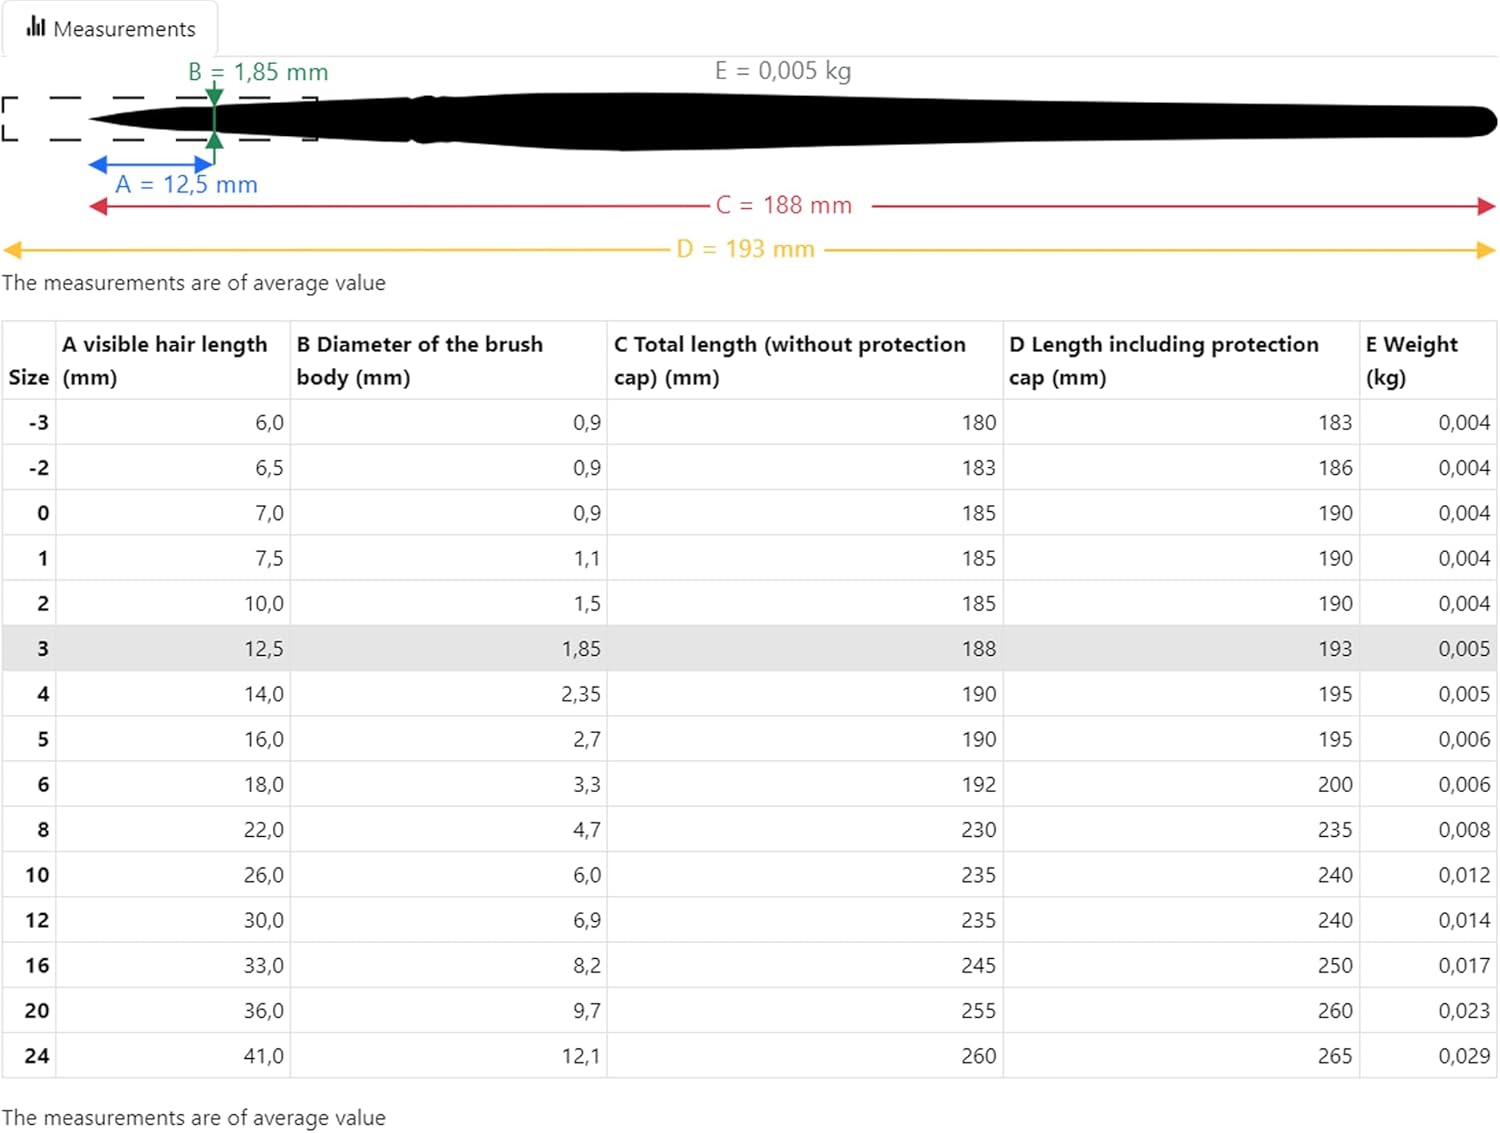Screen dimensions: 1500x1133
Task: Select the size -3 row
Action: (748, 422)
